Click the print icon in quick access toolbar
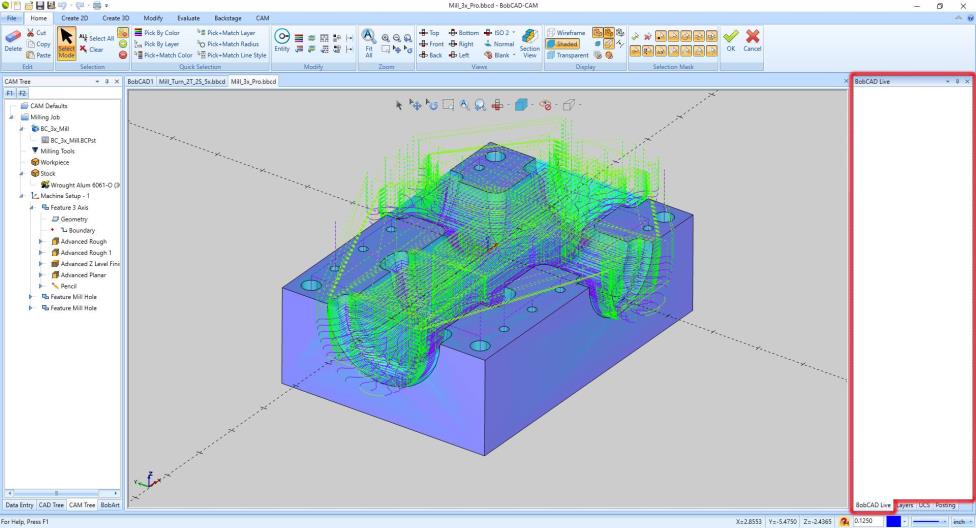This screenshot has width=976, height=528. coord(96,6)
